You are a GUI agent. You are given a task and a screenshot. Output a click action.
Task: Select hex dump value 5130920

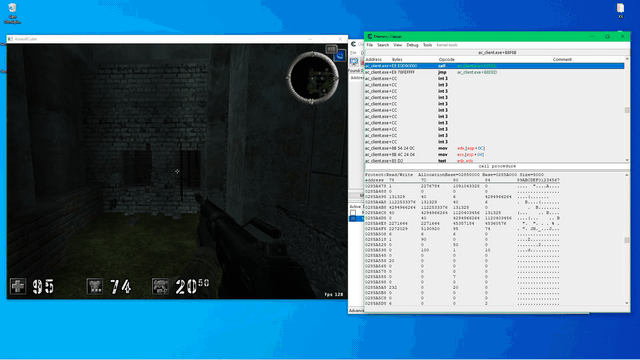(x=430, y=229)
